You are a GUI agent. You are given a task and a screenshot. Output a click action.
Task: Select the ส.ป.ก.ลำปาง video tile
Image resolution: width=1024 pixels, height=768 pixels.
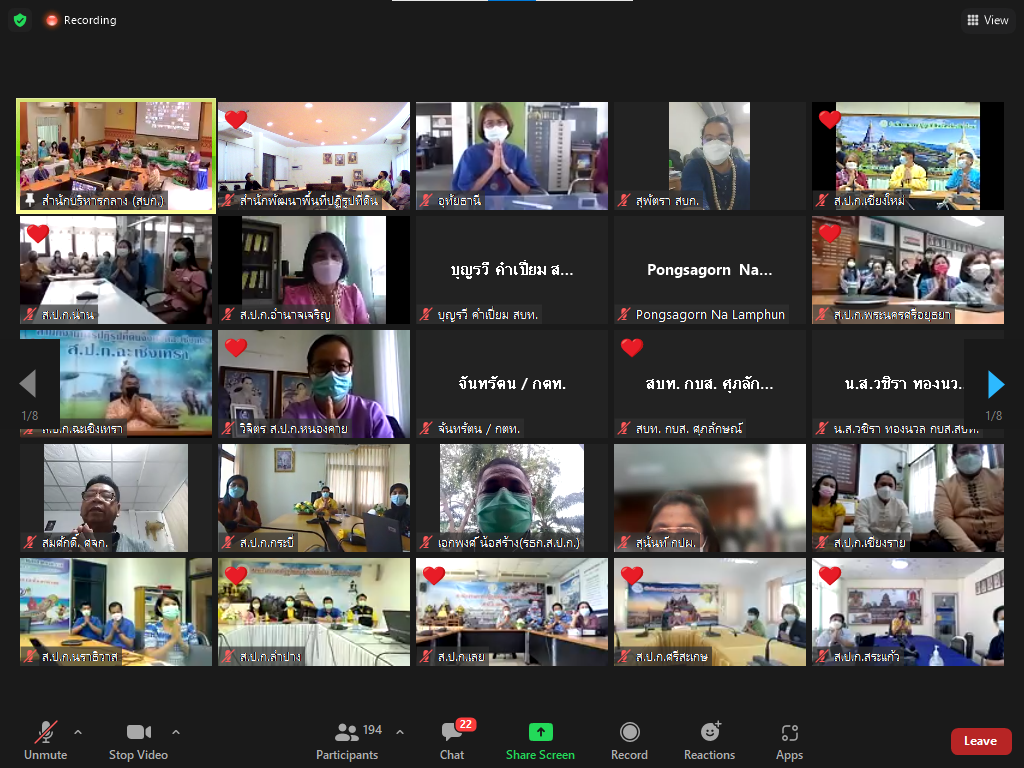[314, 612]
